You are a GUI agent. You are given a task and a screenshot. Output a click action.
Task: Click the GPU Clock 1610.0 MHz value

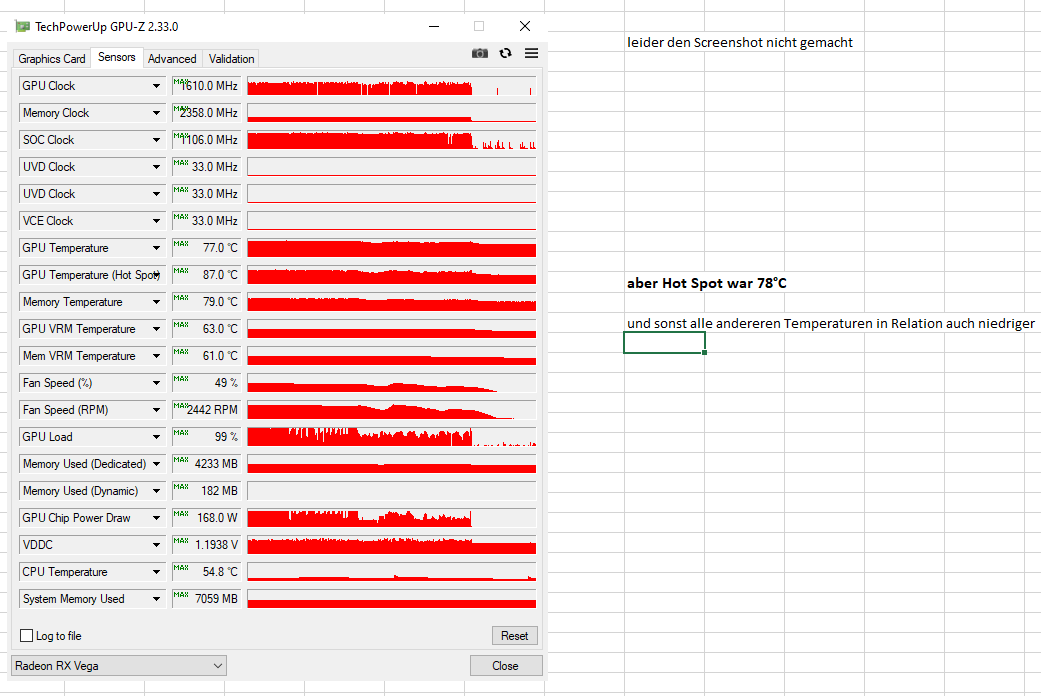tap(206, 86)
